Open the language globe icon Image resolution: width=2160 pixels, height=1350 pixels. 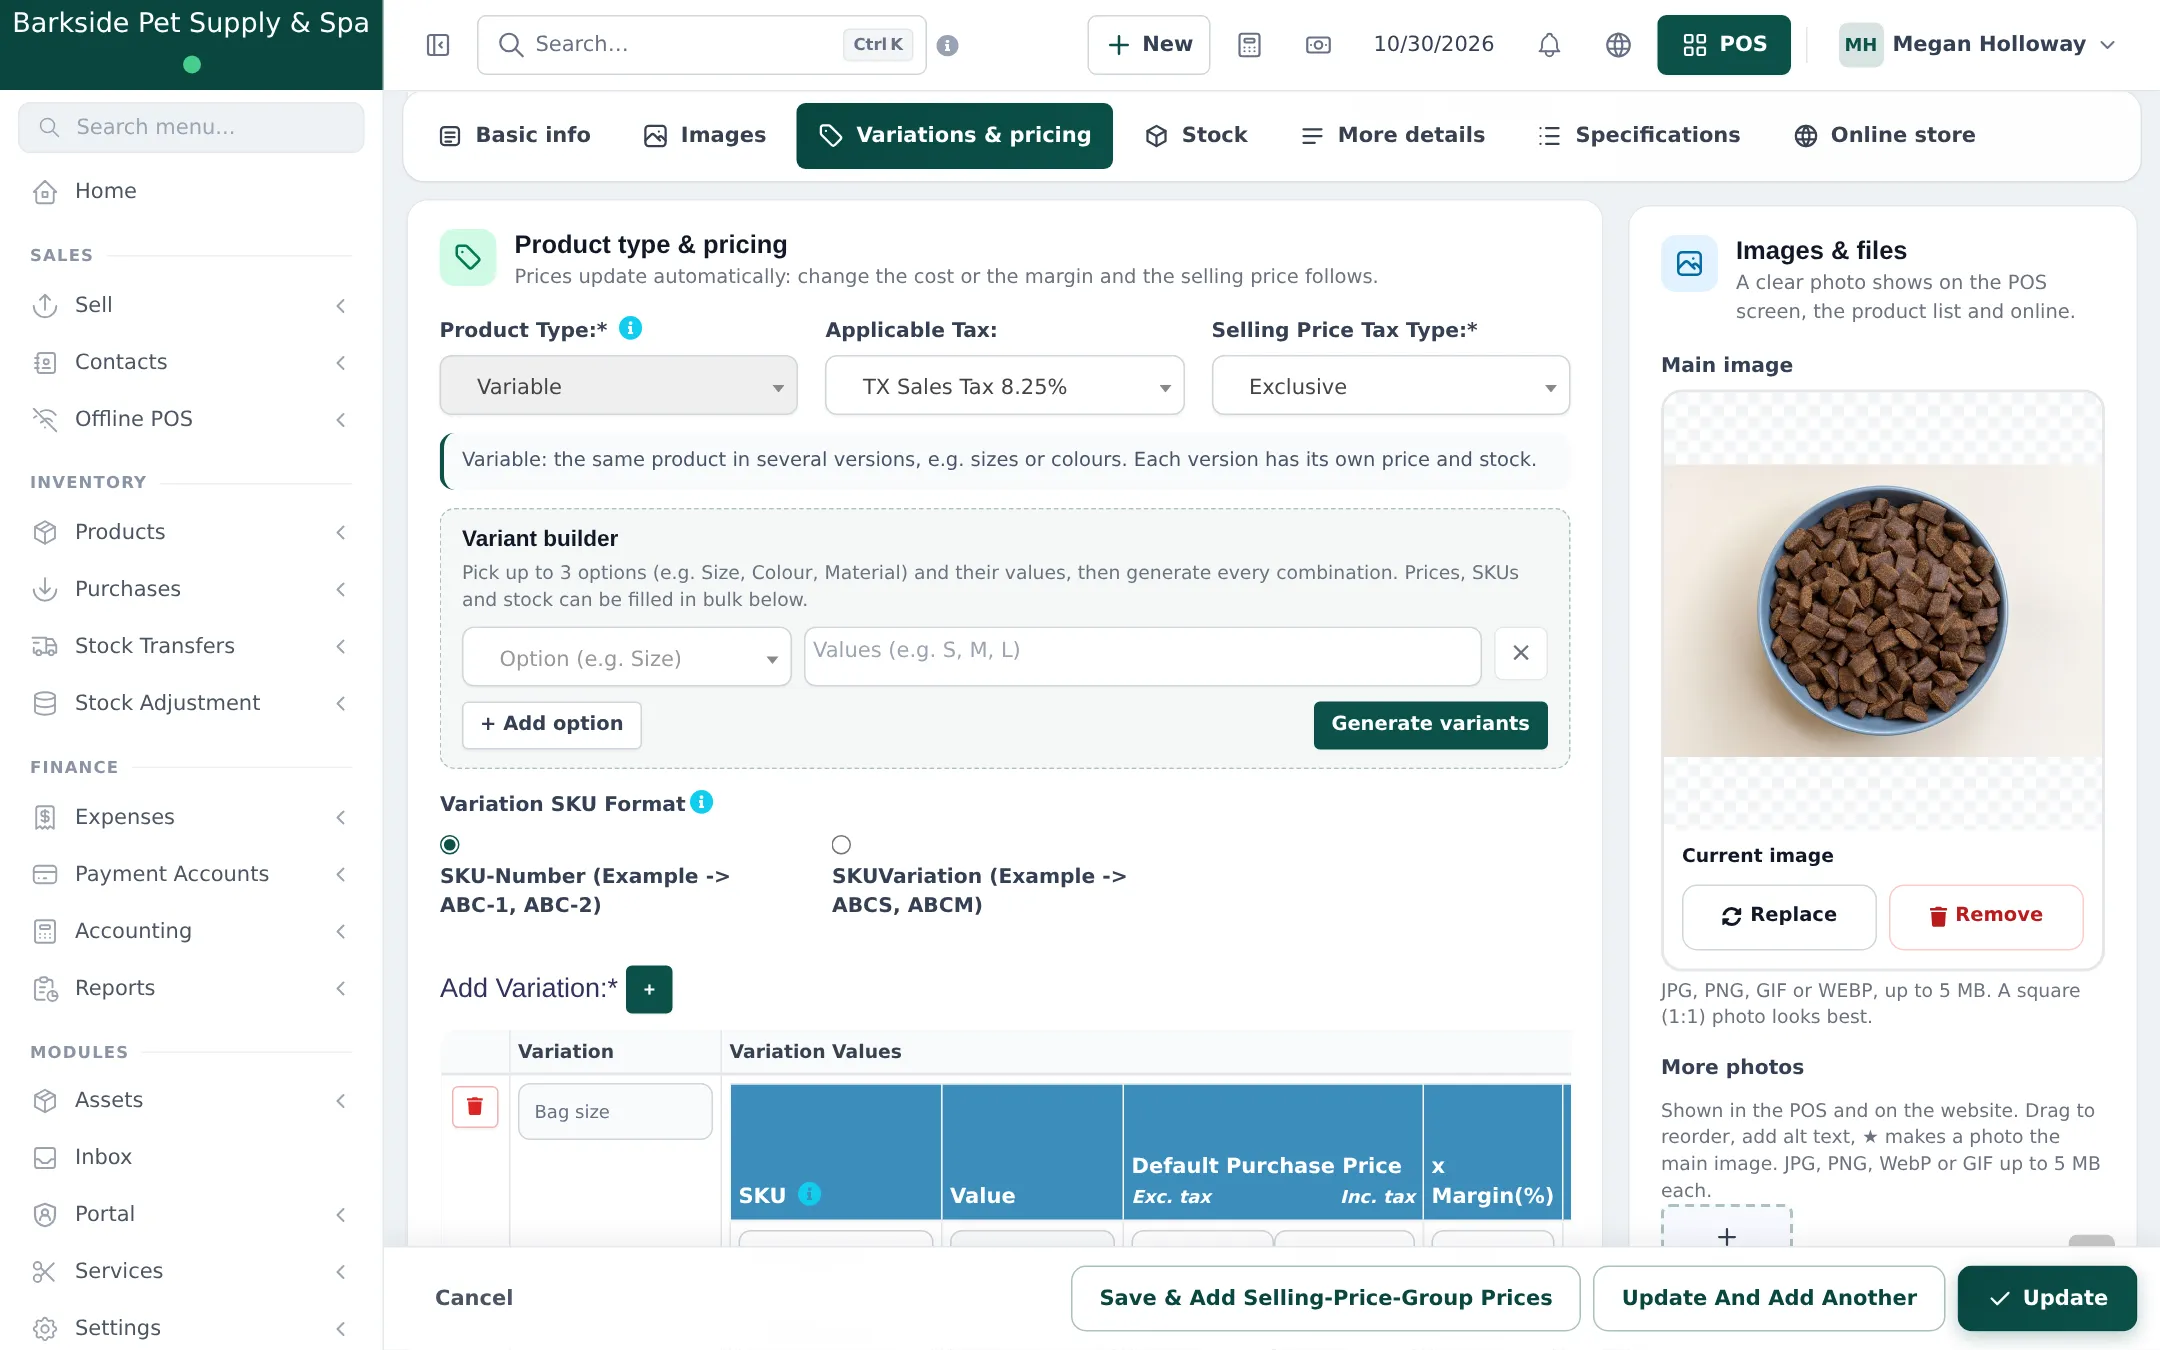(1618, 45)
